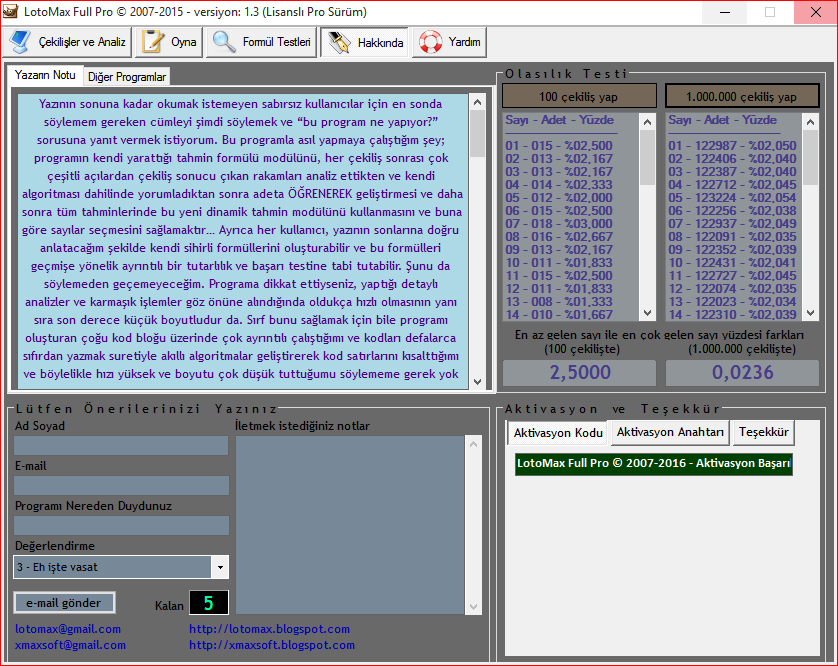The width and height of the screenshot is (838, 666).
Task: Click notes area scroll up arrow
Action: click(x=474, y=444)
